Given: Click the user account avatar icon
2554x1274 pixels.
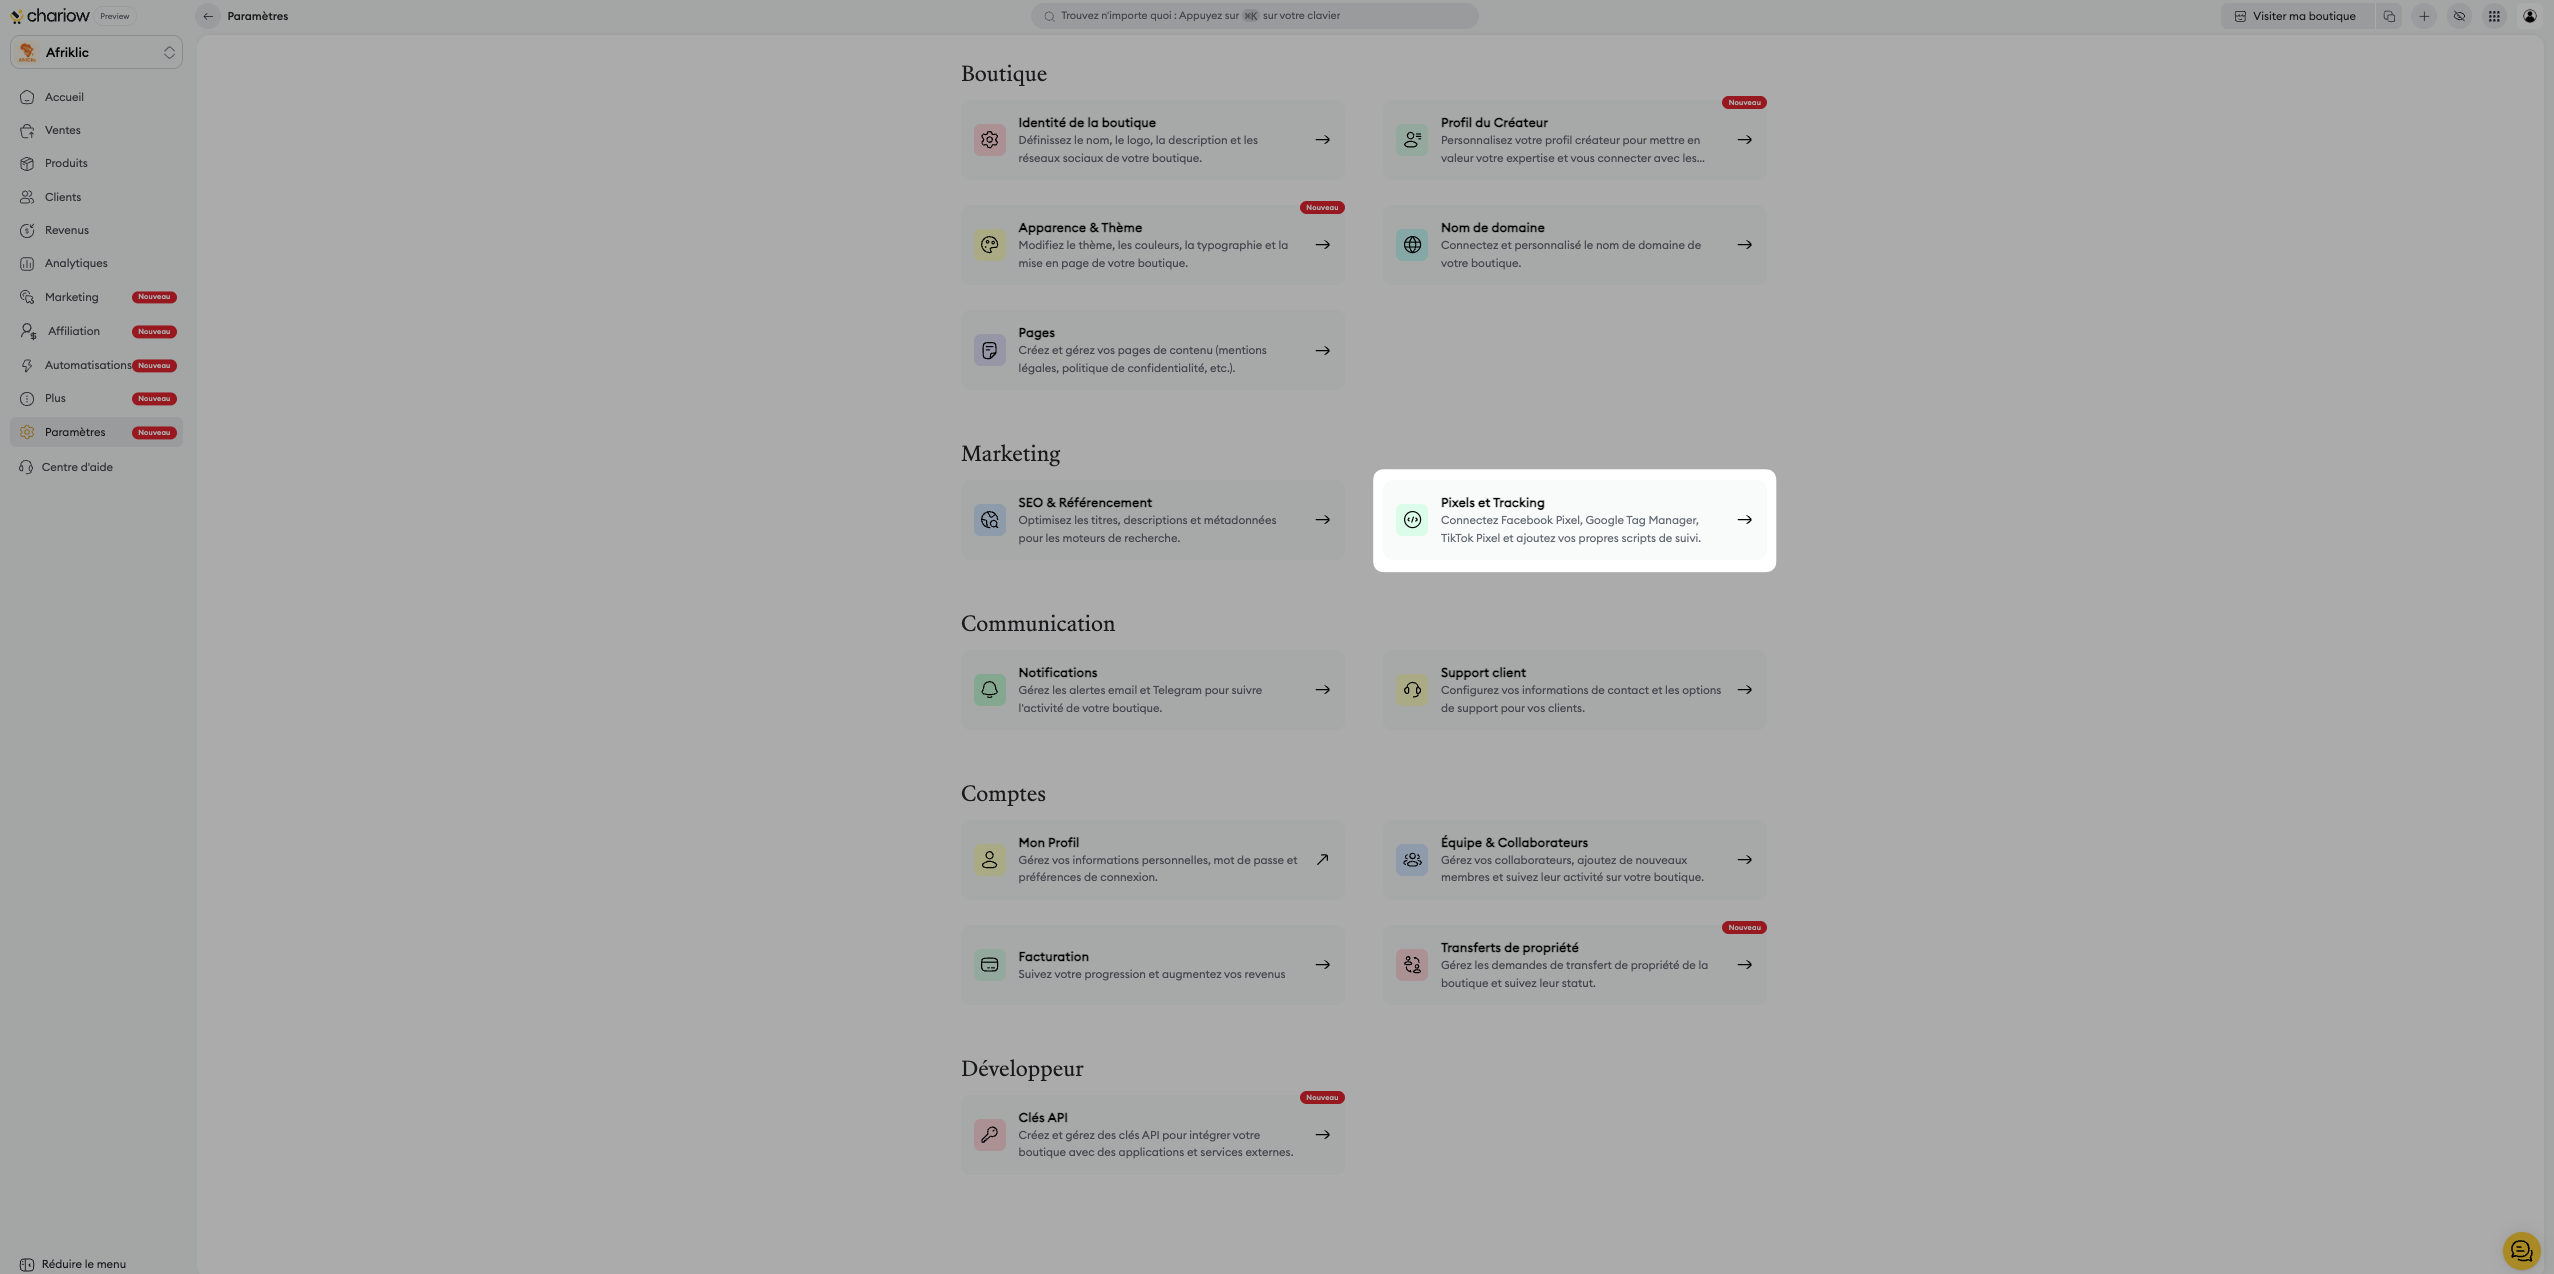Looking at the screenshot, I should [2529, 16].
